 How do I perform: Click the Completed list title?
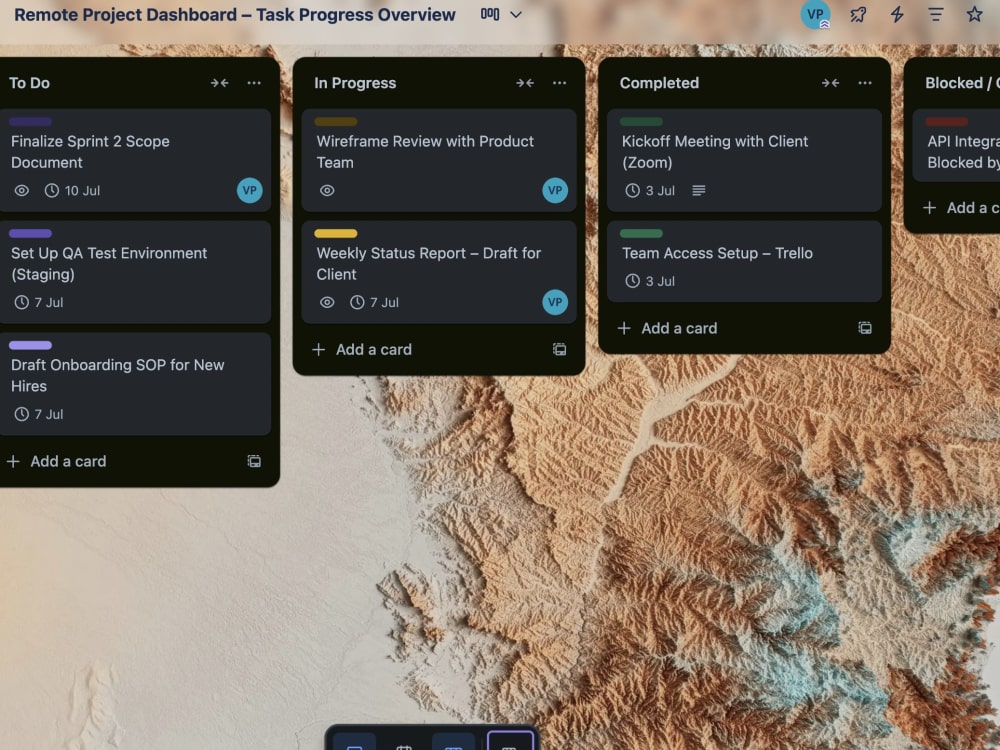click(659, 83)
